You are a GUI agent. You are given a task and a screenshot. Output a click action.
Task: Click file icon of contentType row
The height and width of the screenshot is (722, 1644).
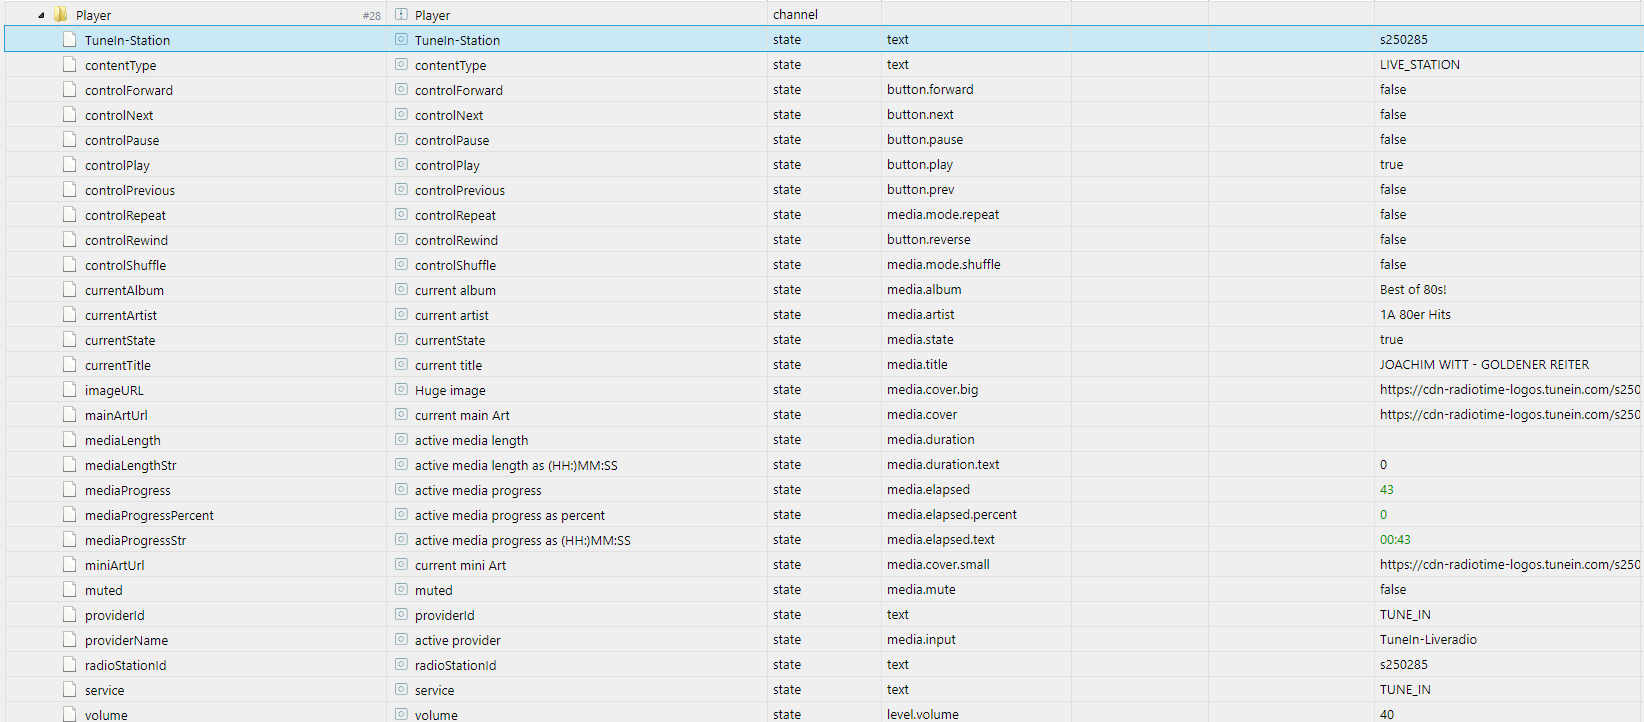point(69,65)
